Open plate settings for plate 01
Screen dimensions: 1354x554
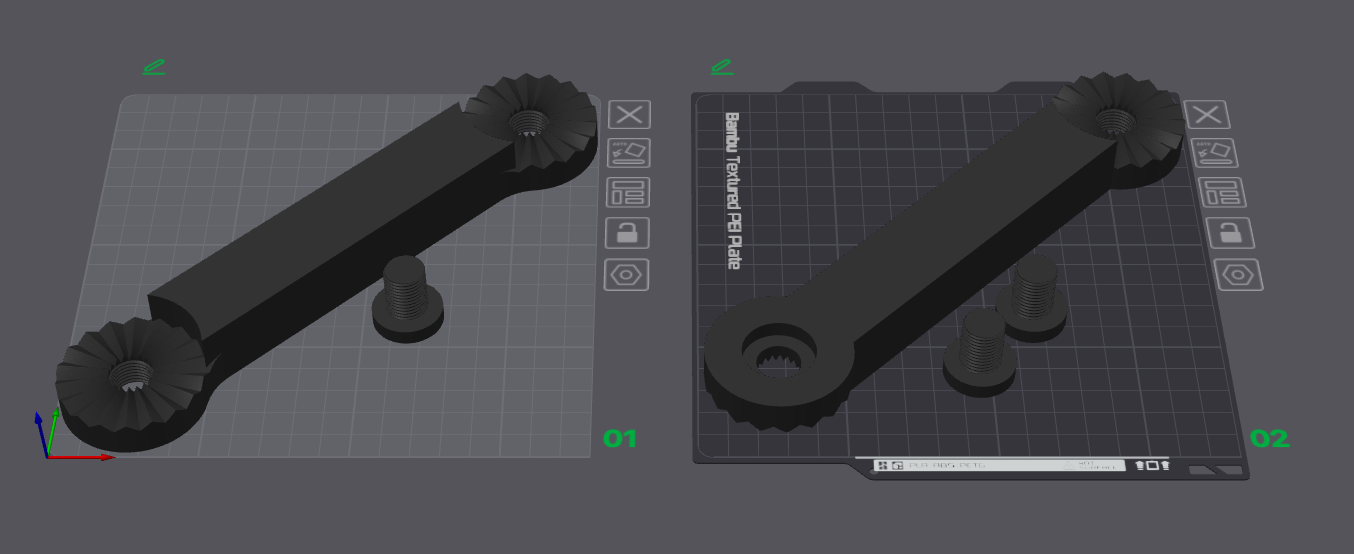point(626,275)
